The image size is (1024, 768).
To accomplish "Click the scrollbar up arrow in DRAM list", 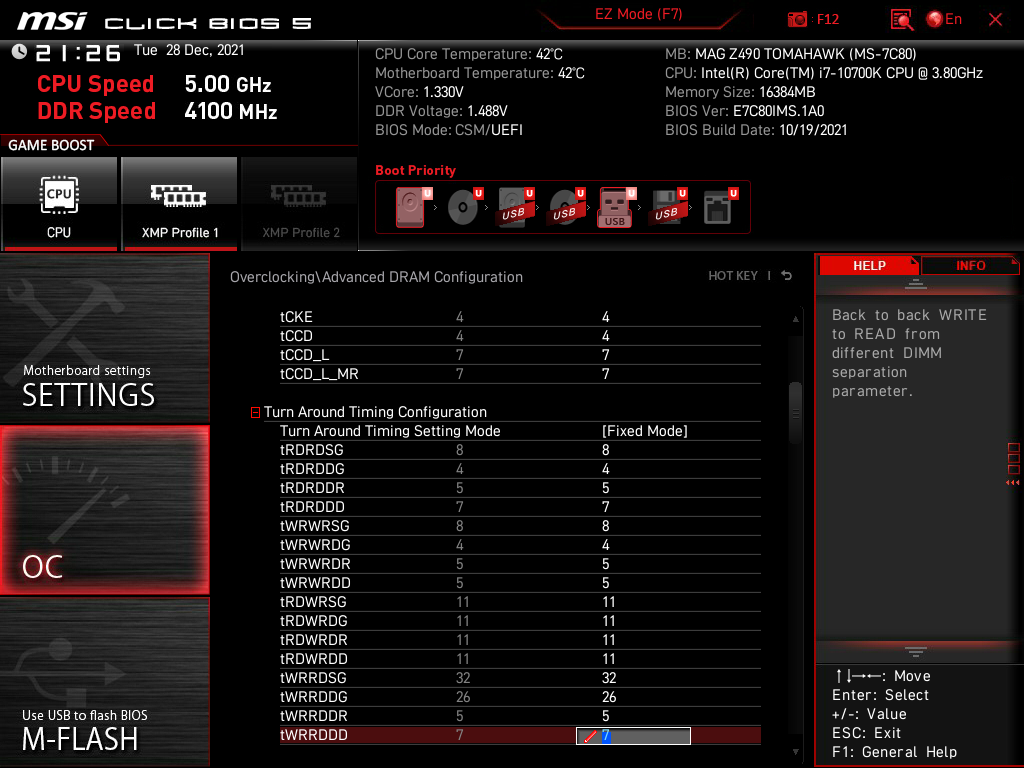I will 795,319.
